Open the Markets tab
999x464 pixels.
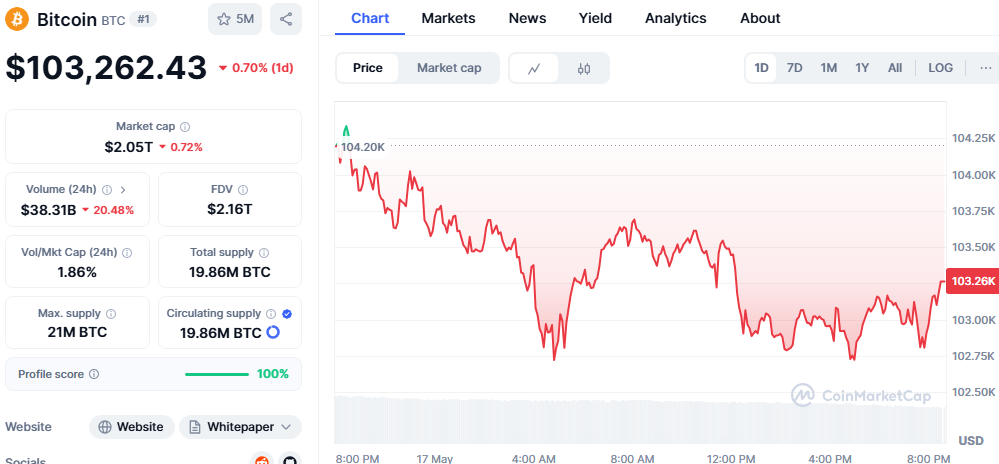[x=448, y=18]
